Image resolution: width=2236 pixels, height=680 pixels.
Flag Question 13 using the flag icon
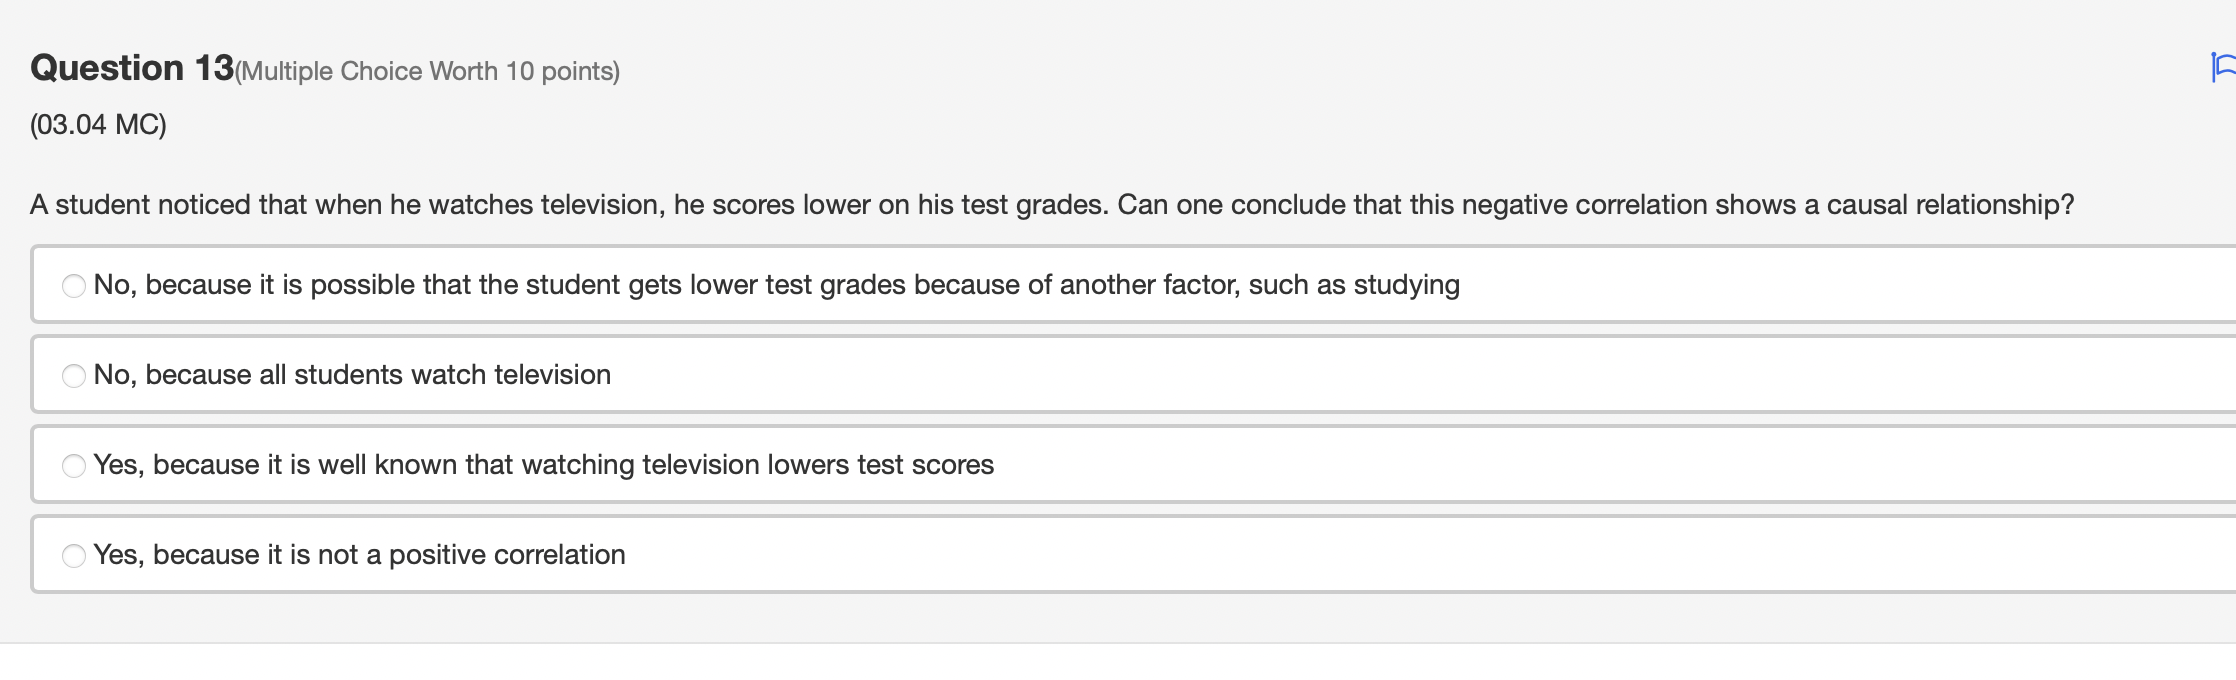click(x=2224, y=68)
